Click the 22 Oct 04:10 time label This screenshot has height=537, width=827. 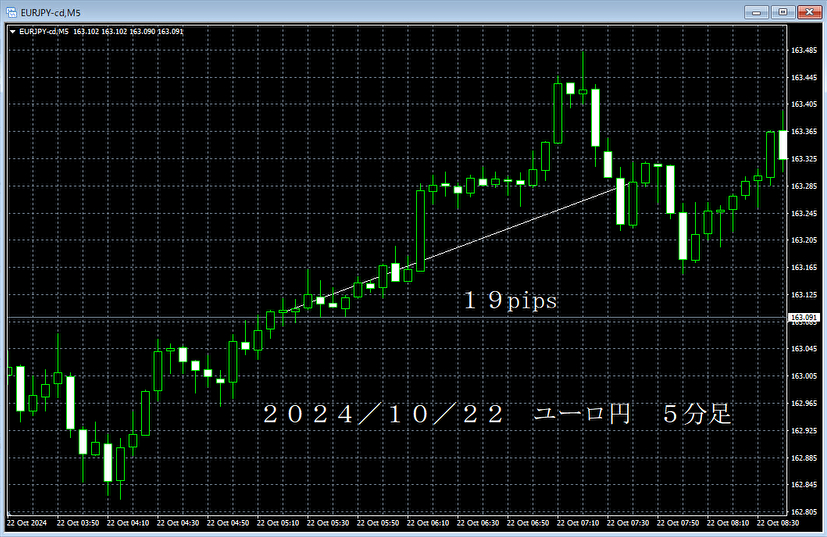point(128,523)
